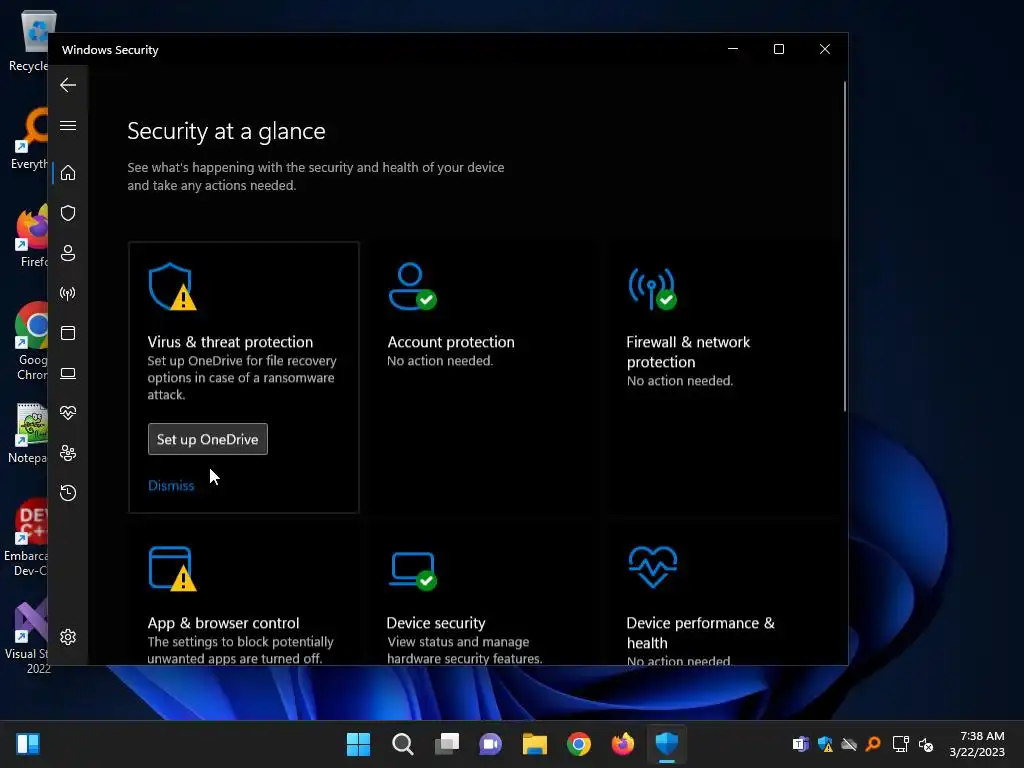Open Device performance & health heading
Viewport: 1024px width, 768px height.
pyautogui.click(x=700, y=633)
